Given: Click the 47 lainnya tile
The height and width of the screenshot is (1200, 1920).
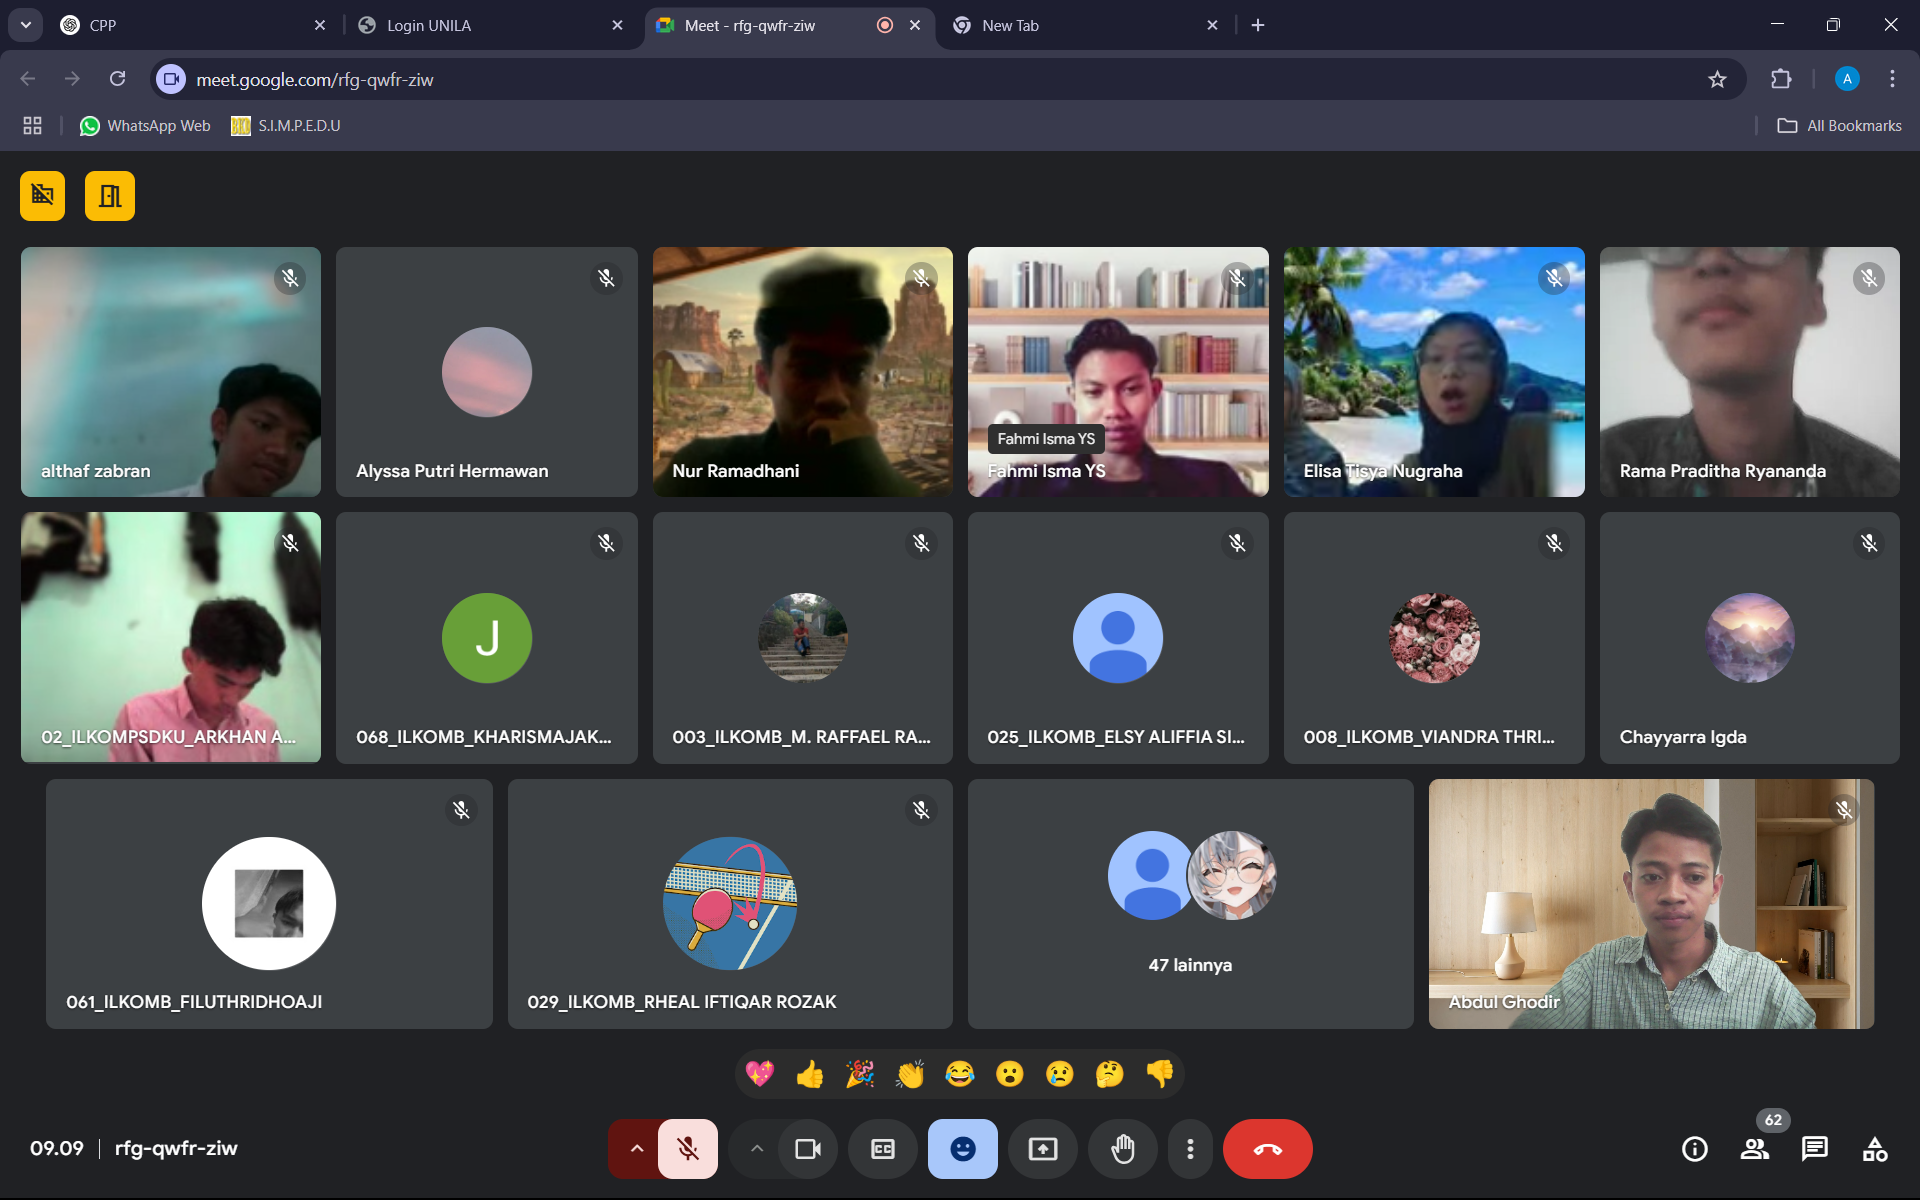Looking at the screenshot, I should [1190, 904].
